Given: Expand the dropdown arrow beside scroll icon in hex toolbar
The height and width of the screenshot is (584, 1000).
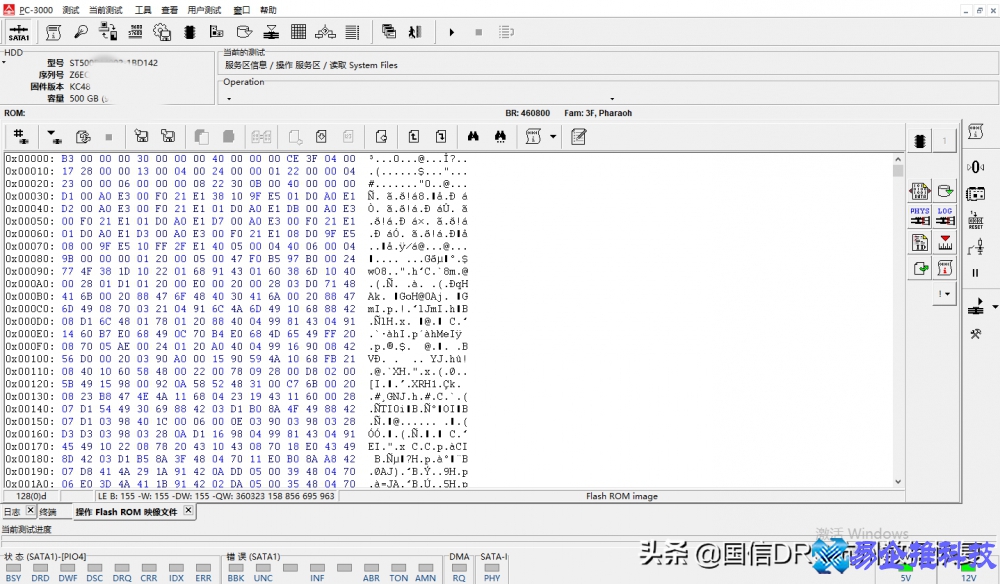Looking at the screenshot, I should coord(553,136).
